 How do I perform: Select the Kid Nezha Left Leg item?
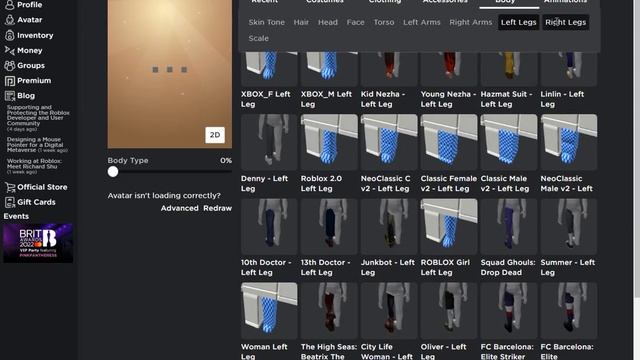click(389, 69)
